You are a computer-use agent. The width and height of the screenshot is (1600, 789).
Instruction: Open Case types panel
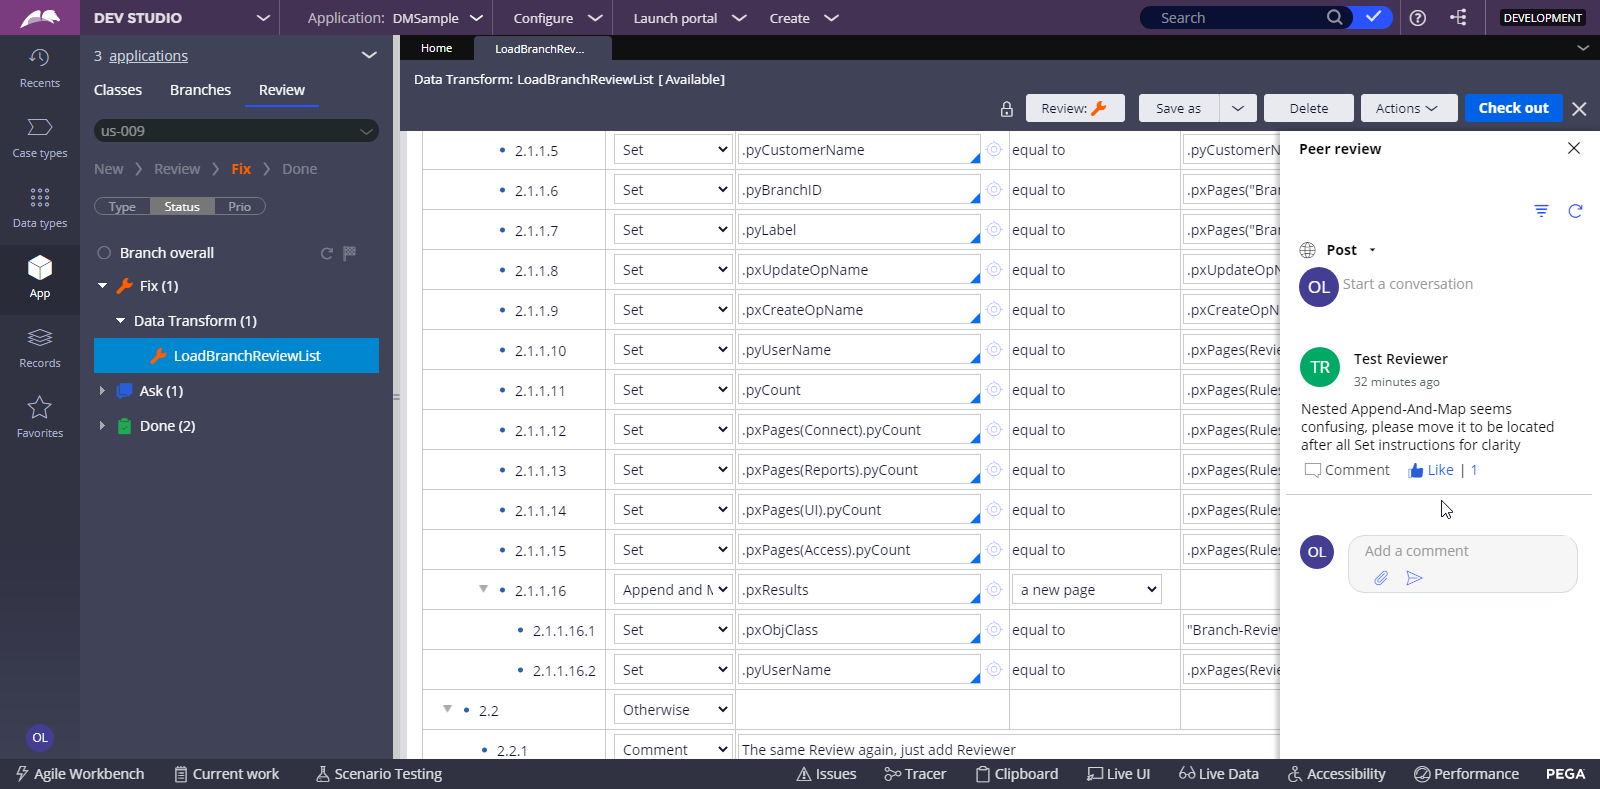39,138
